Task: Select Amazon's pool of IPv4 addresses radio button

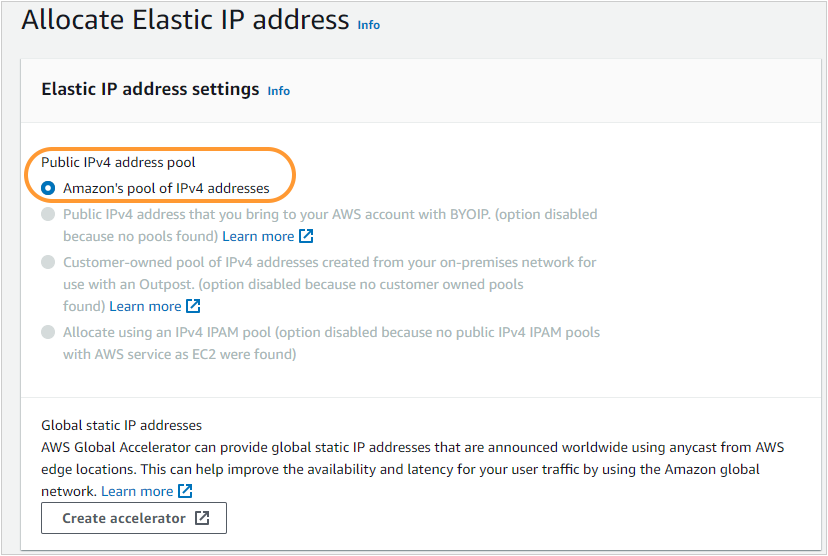Action: 48,188
